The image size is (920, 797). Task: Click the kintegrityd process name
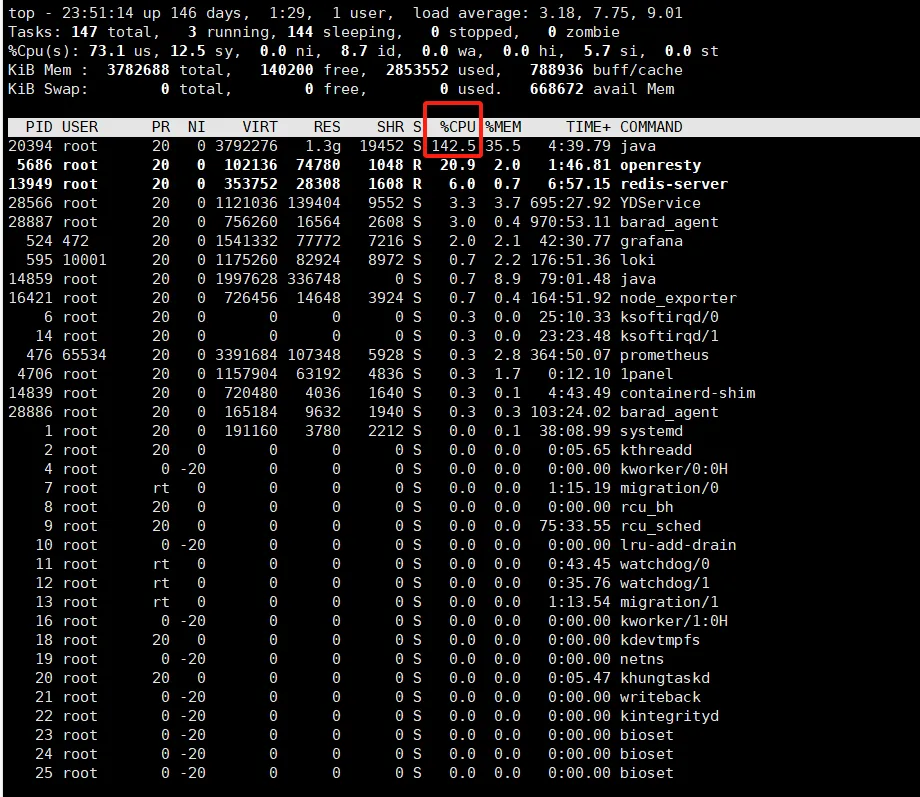(x=669, y=715)
